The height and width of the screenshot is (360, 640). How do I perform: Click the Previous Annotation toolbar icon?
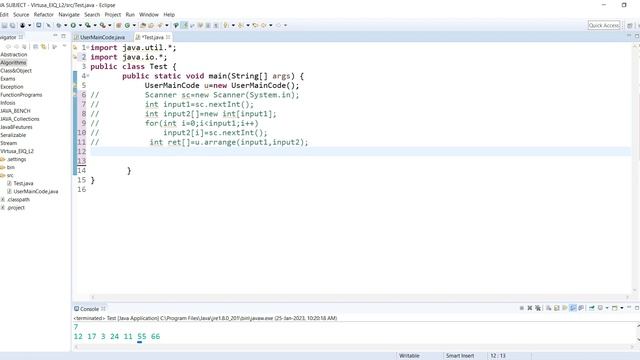click(241, 25)
